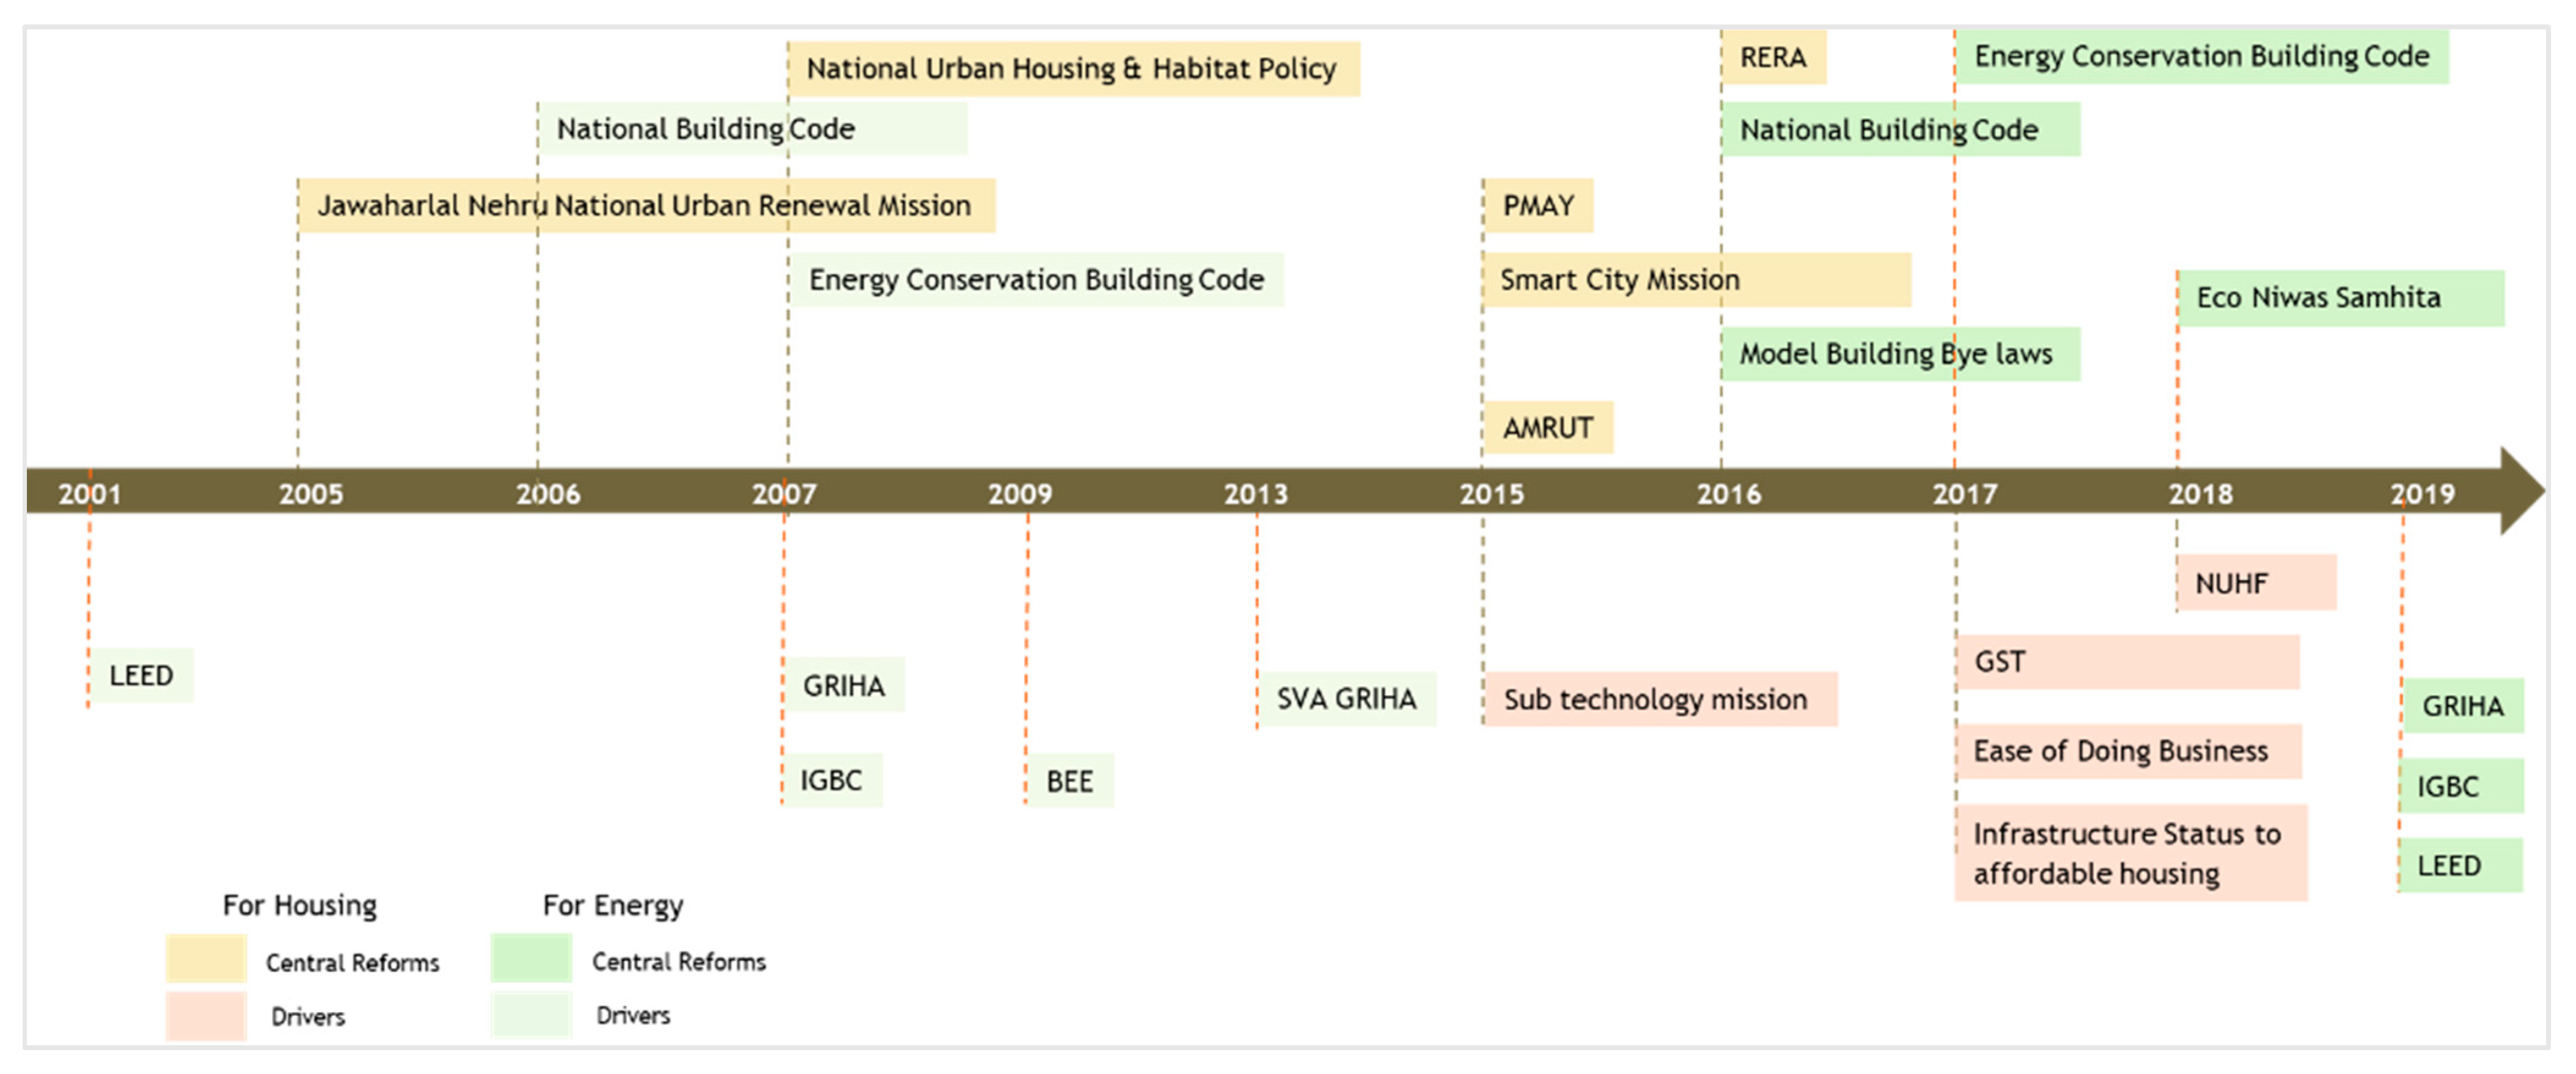Image resolution: width=2576 pixels, height=1074 pixels.
Task: Select Energy Conservation Building Code at 2017
Action: tap(2201, 56)
